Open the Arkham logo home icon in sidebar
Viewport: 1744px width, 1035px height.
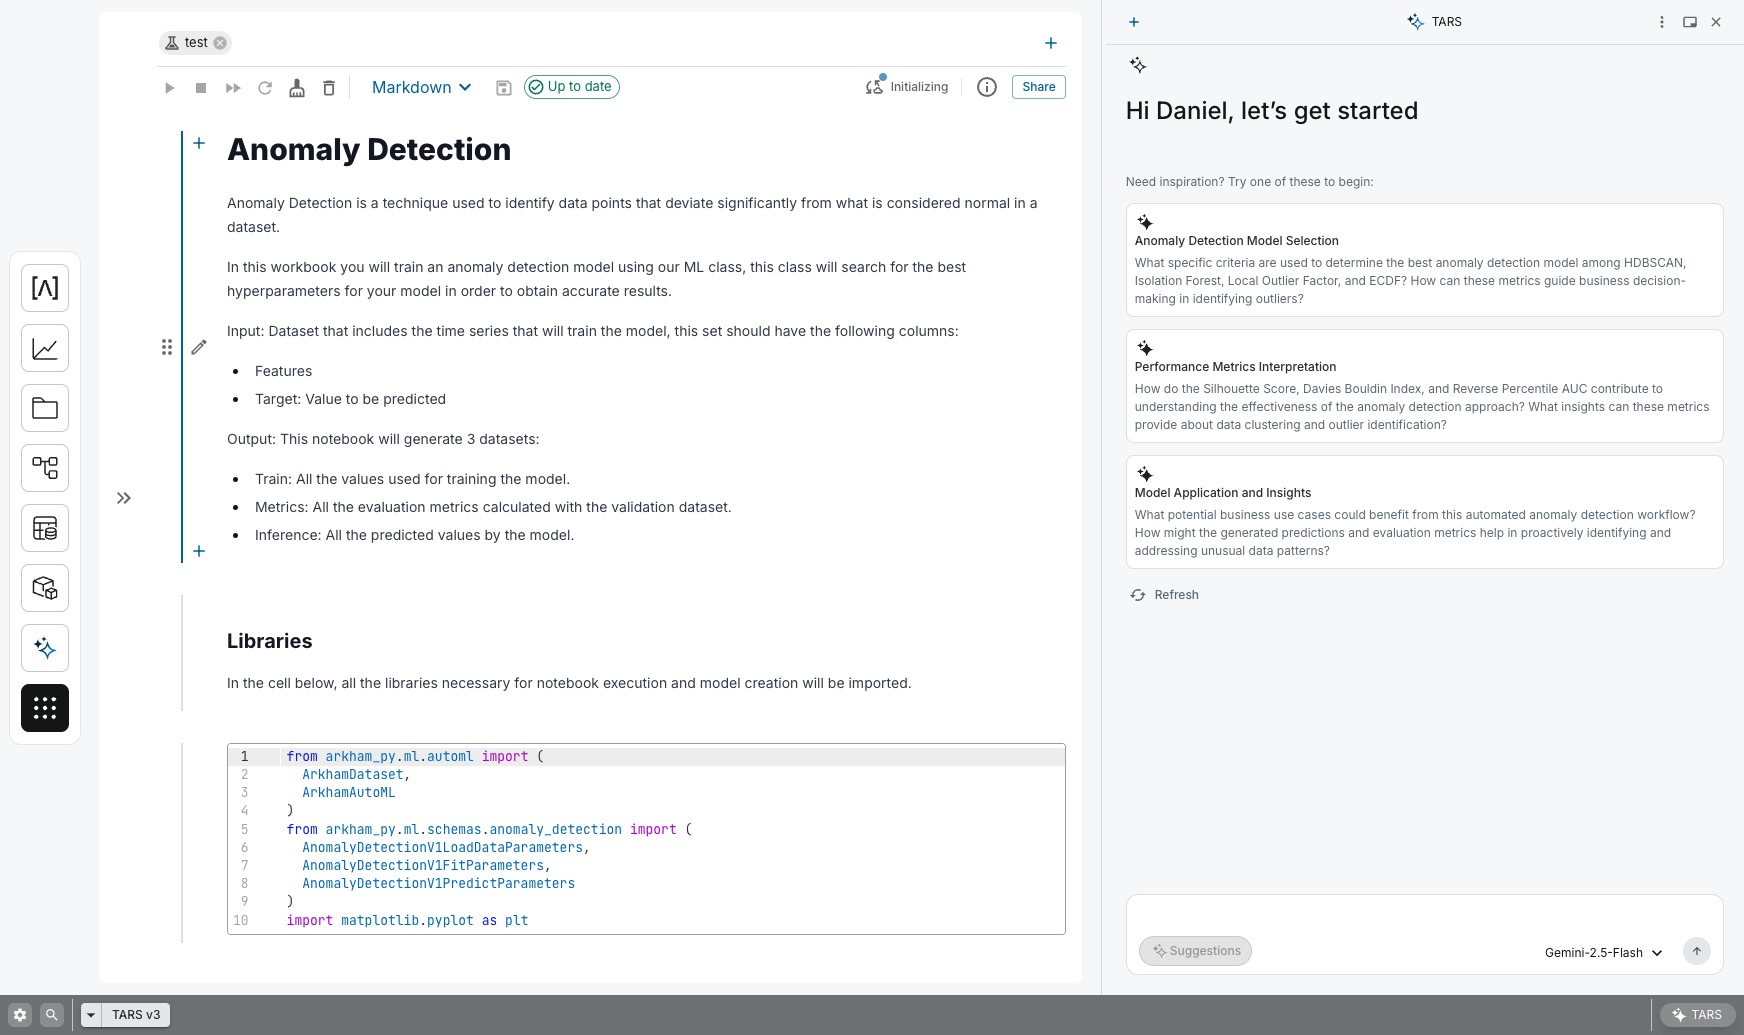pyautogui.click(x=45, y=288)
